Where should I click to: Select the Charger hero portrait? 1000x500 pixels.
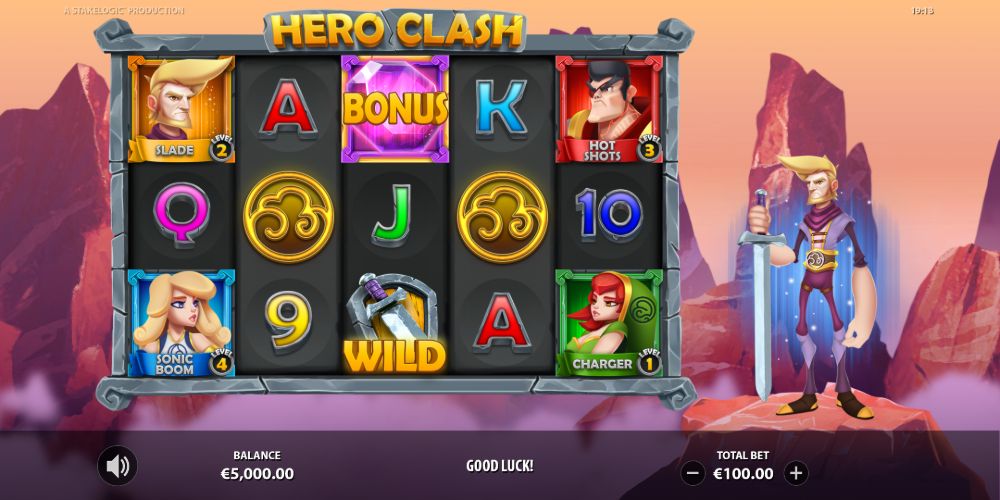pyautogui.click(x=609, y=323)
